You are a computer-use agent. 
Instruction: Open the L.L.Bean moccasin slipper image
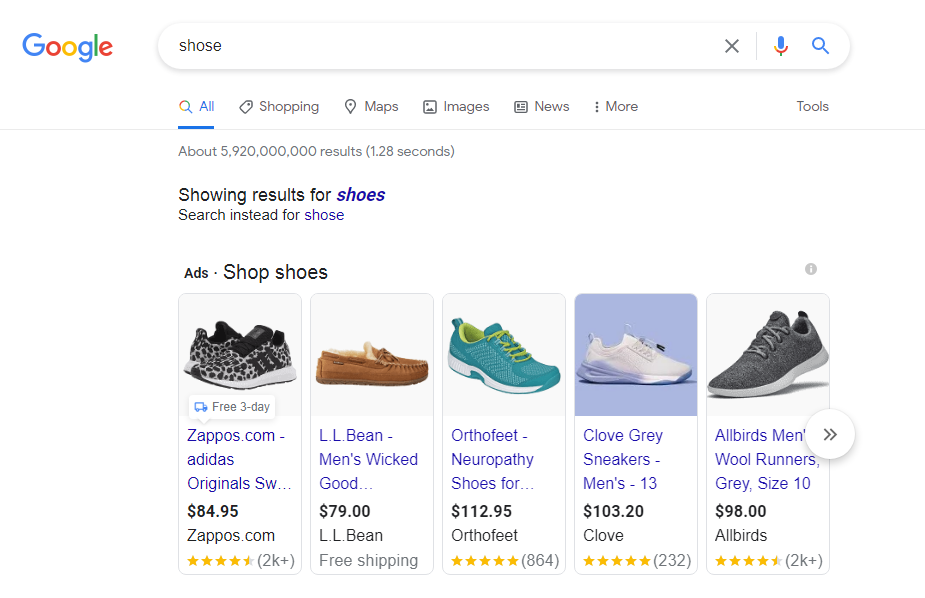tap(372, 355)
